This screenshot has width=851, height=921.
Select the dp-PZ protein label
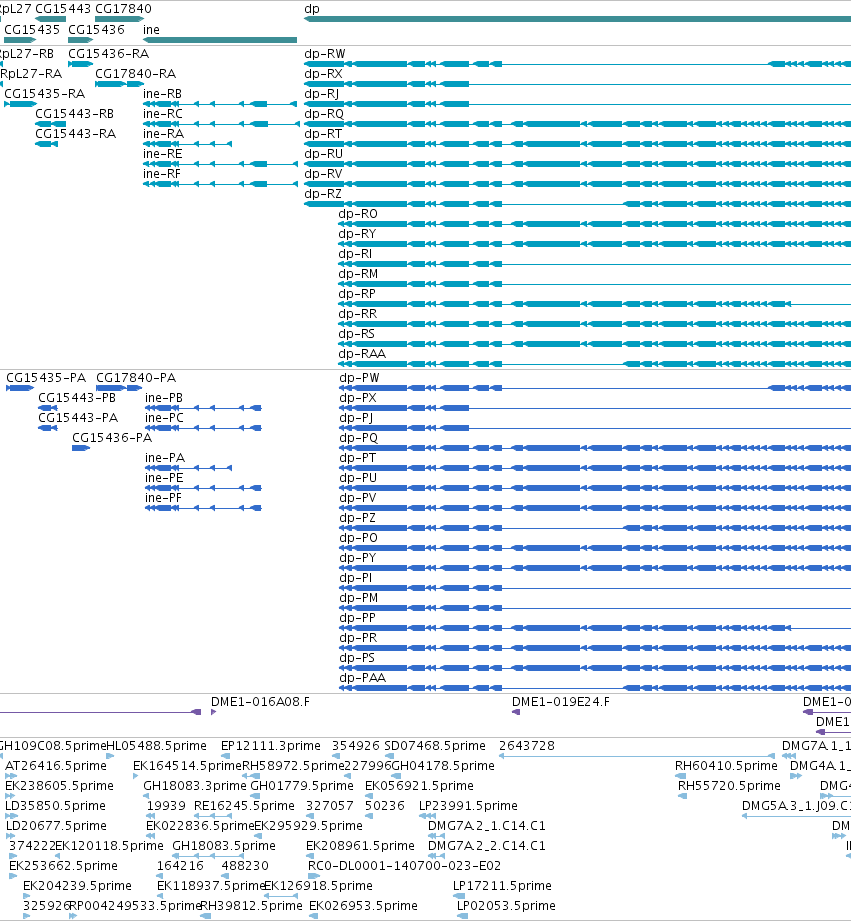358,517
